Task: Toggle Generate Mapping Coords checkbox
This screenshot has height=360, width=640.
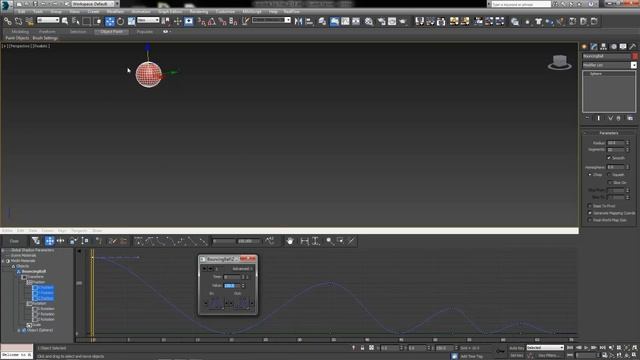Action: pos(590,213)
